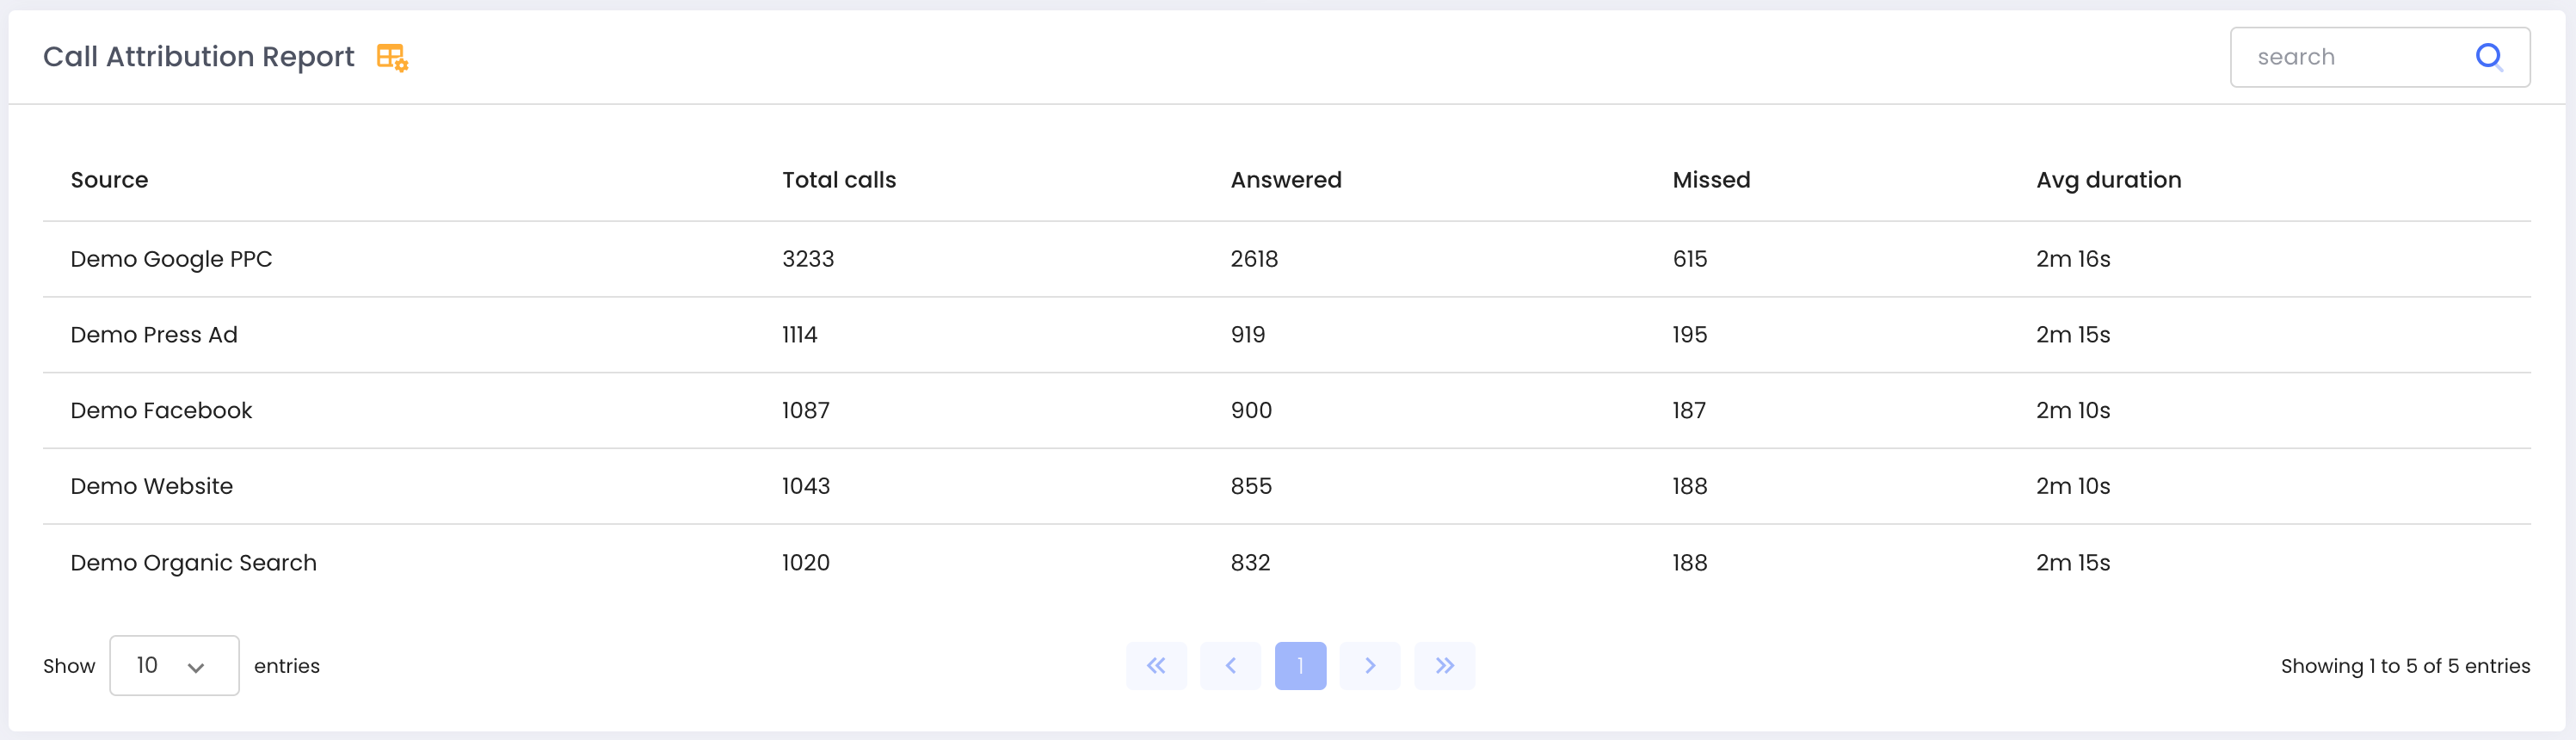Select the Demo Press Ad row
The height and width of the screenshot is (740, 2576).
(x=1287, y=335)
